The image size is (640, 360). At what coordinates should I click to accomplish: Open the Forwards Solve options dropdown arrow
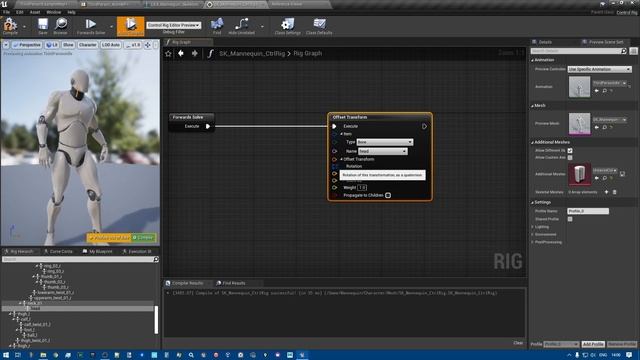point(111,27)
